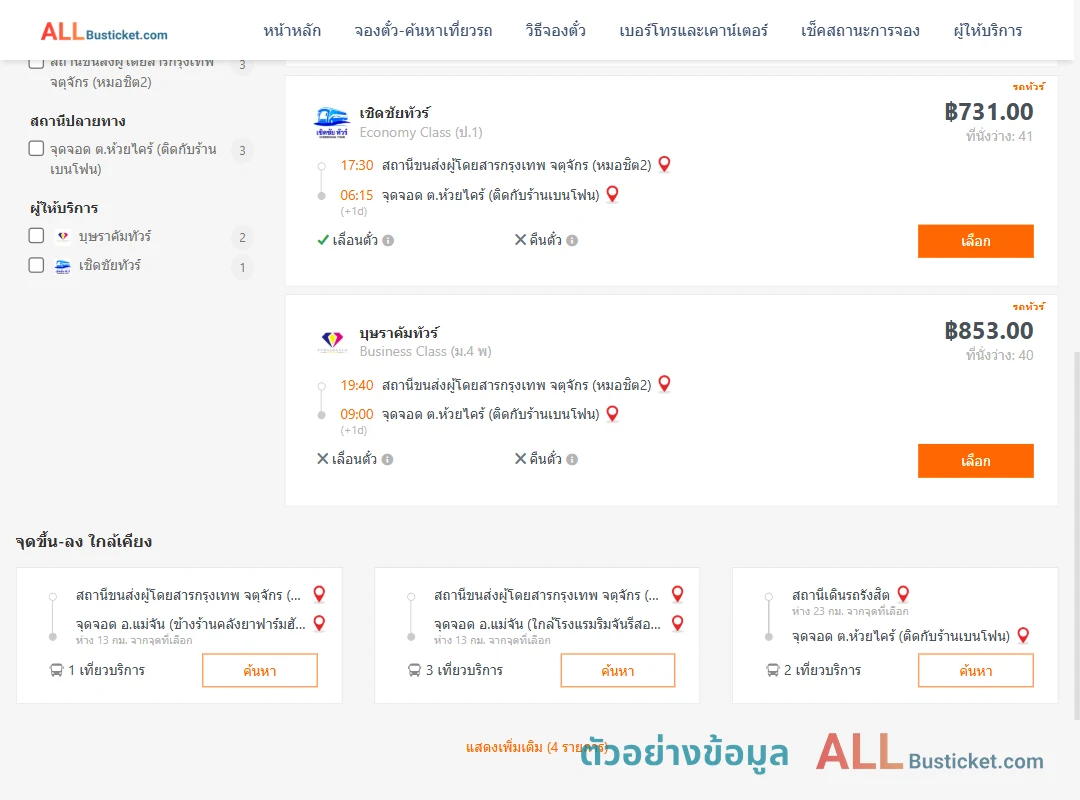Tick the หมอชิต2 origin station checkbox

click(37, 63)
